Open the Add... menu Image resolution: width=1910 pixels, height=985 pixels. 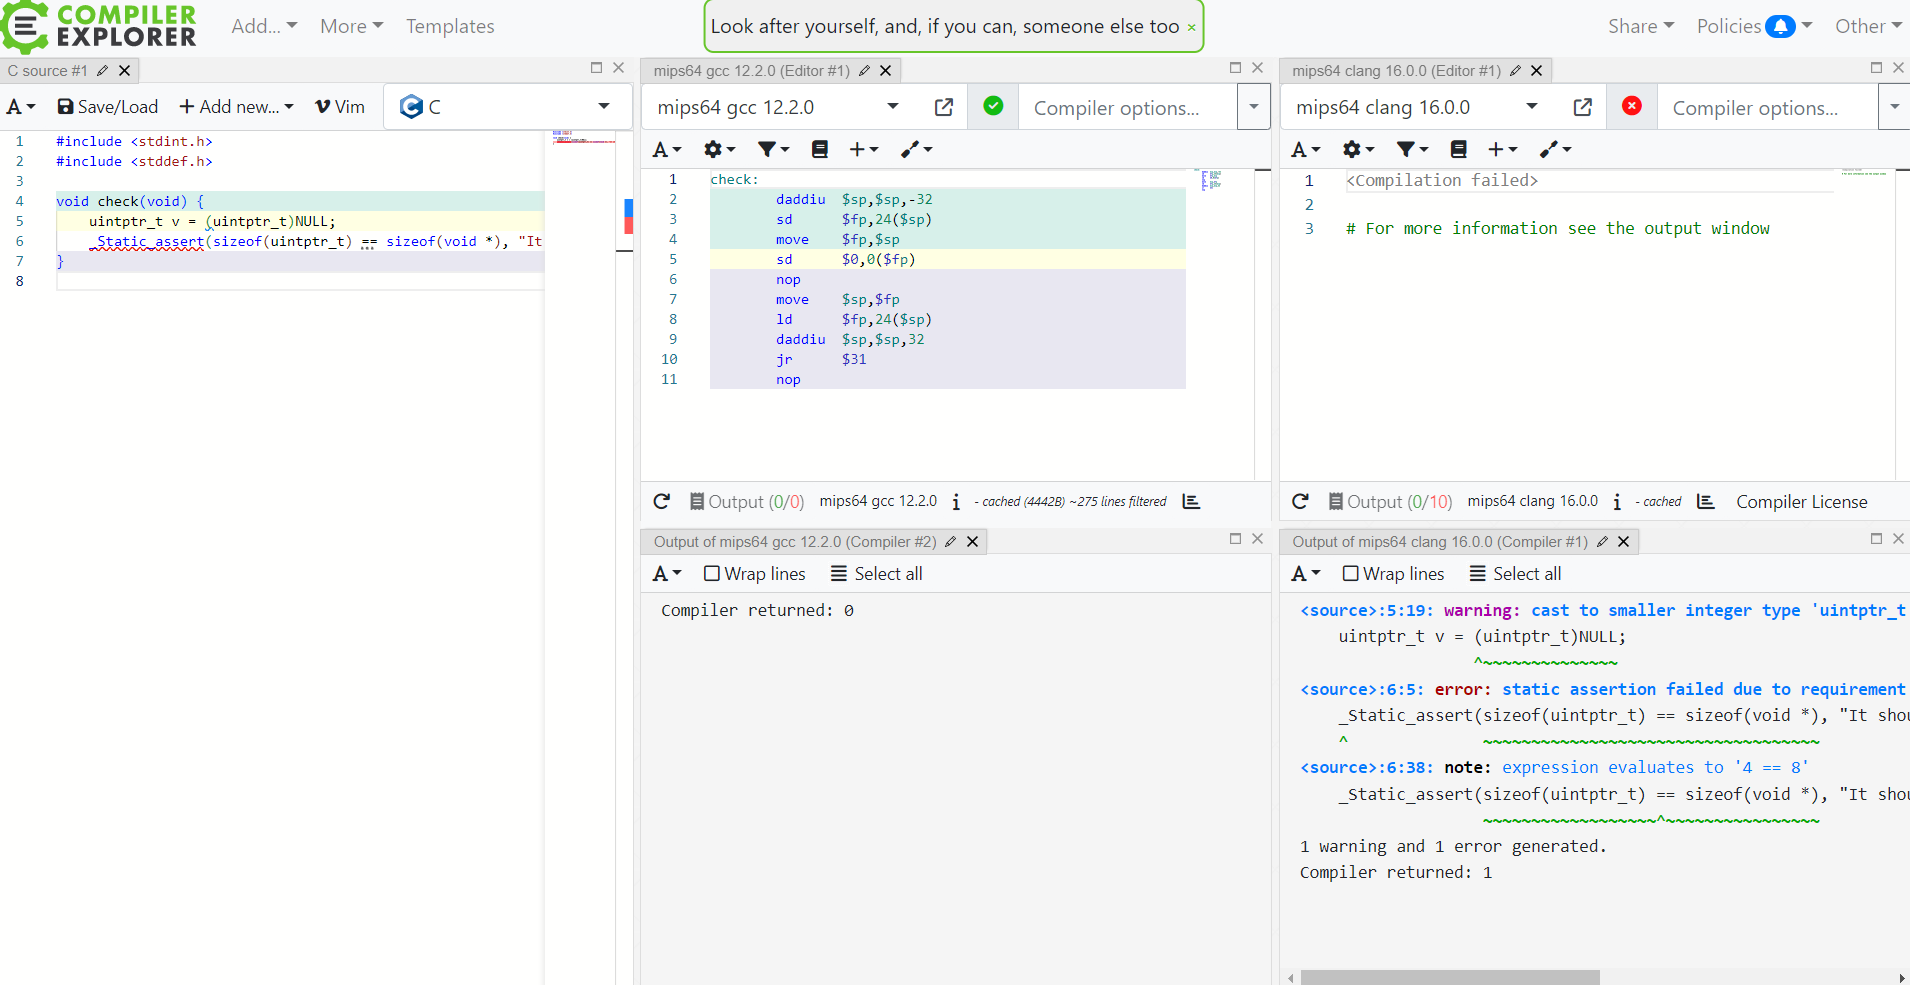point(264,26)
